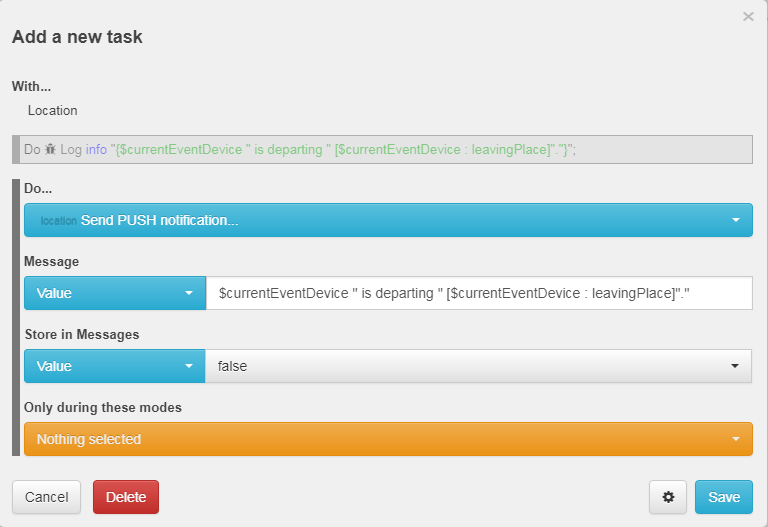Image resolution: width=768 pixels, height=527 pixels.
Task: Open Store in Messages Value type dropdown
Action: (115, 366)
